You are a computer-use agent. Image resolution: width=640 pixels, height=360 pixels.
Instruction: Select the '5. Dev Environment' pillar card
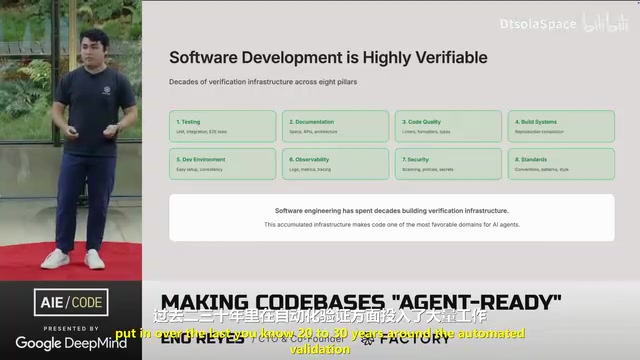point(223,164)
